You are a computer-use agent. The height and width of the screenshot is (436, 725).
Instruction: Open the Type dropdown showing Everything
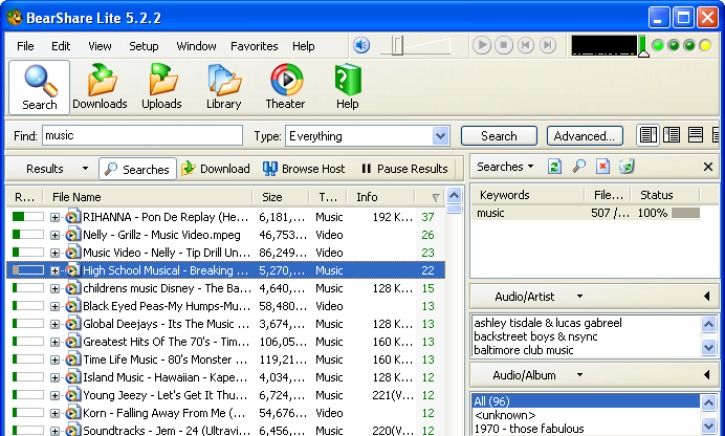441,136
